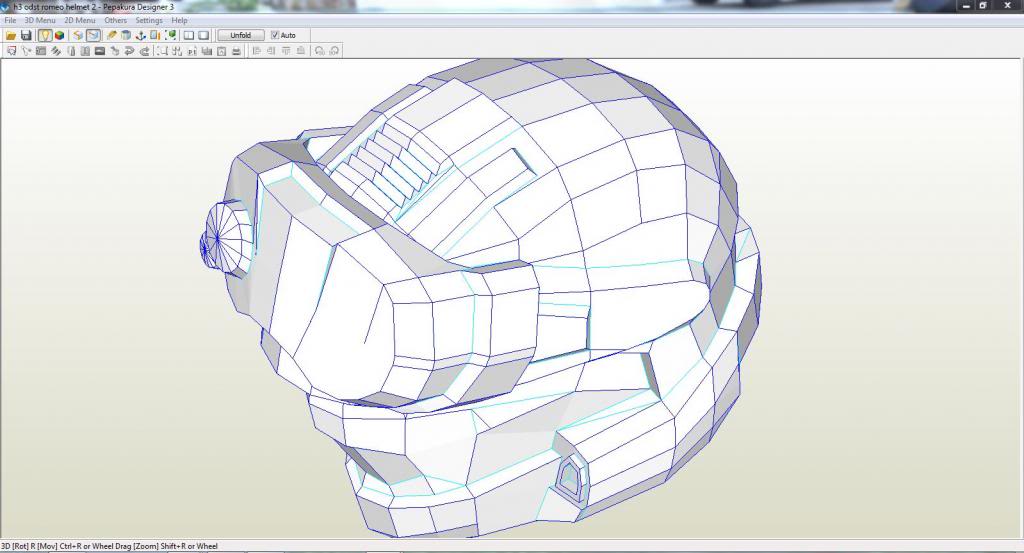Viewport: 1024px width, 553px height.
Task: Click the yellow folded-sheet icon
Action: (78, 35)
